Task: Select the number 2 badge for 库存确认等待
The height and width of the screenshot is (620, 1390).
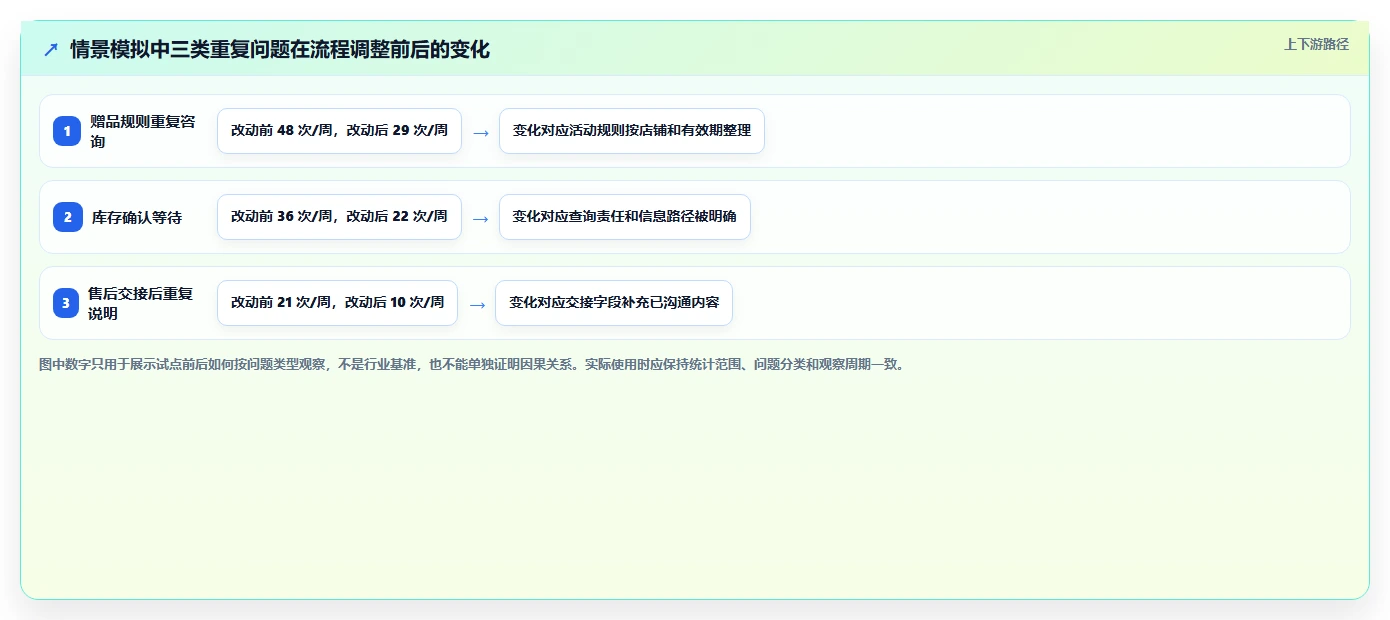Action: click(67, 217)
